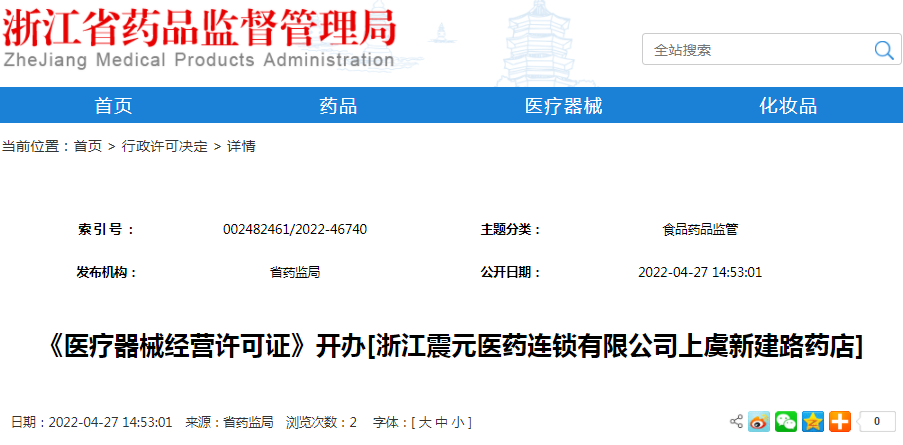Share to QQ Zone star icon
This screenshot has width=903, height=445.
pos(813,422)
